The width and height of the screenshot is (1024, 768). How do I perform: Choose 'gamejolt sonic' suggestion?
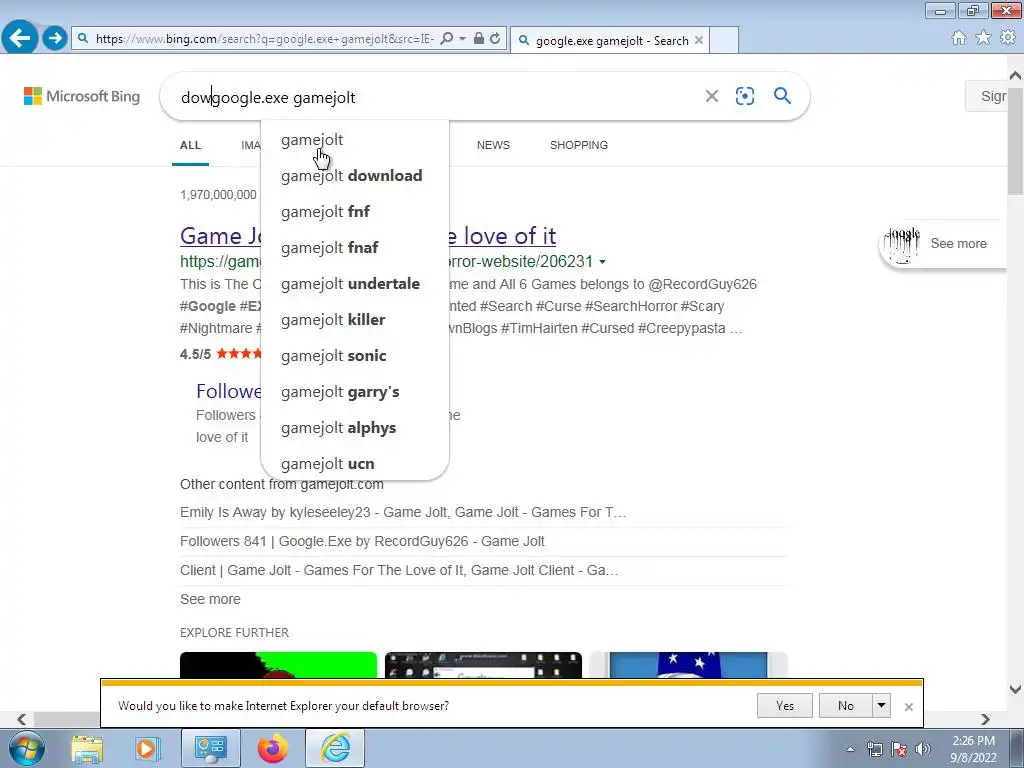[x=355, y=355]
